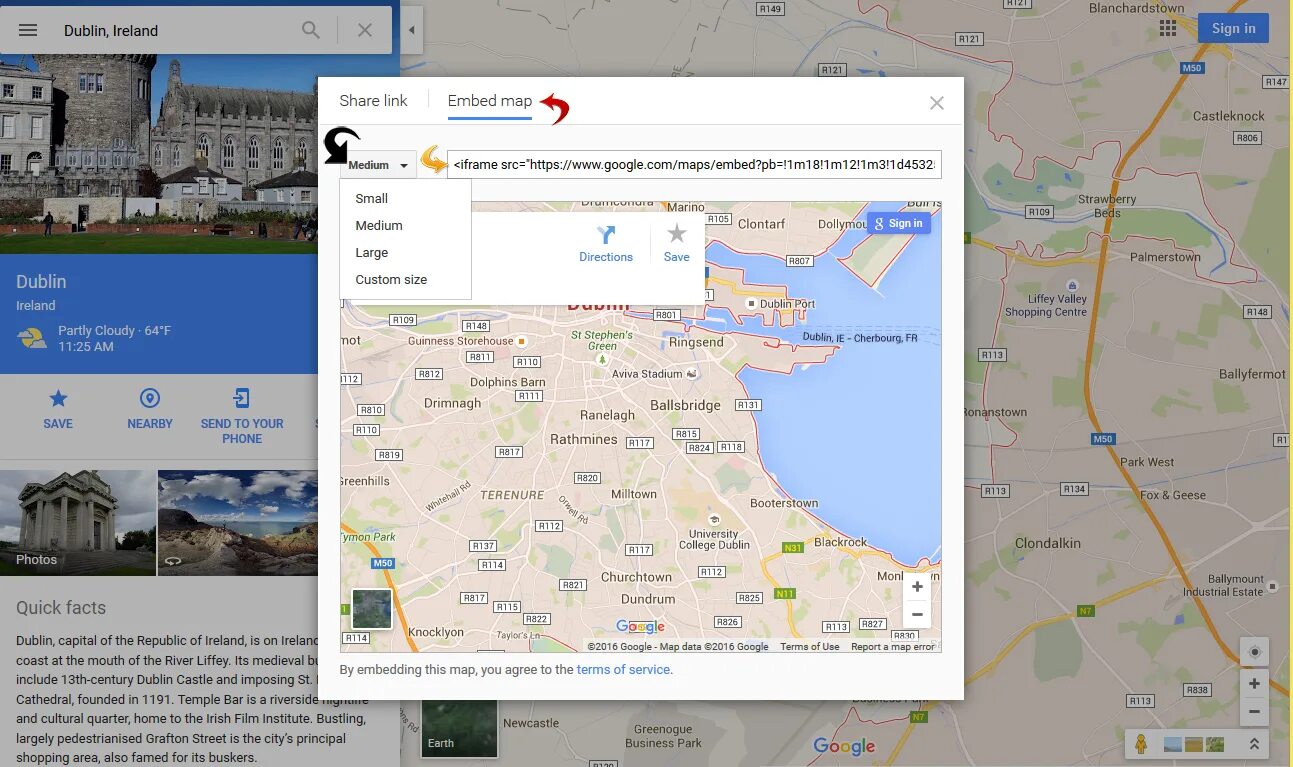Click the imagery thumbnails strip at the bottom right
Image resolution: width=1293 pixels, height=767 pixels.
click(1194, 744)
